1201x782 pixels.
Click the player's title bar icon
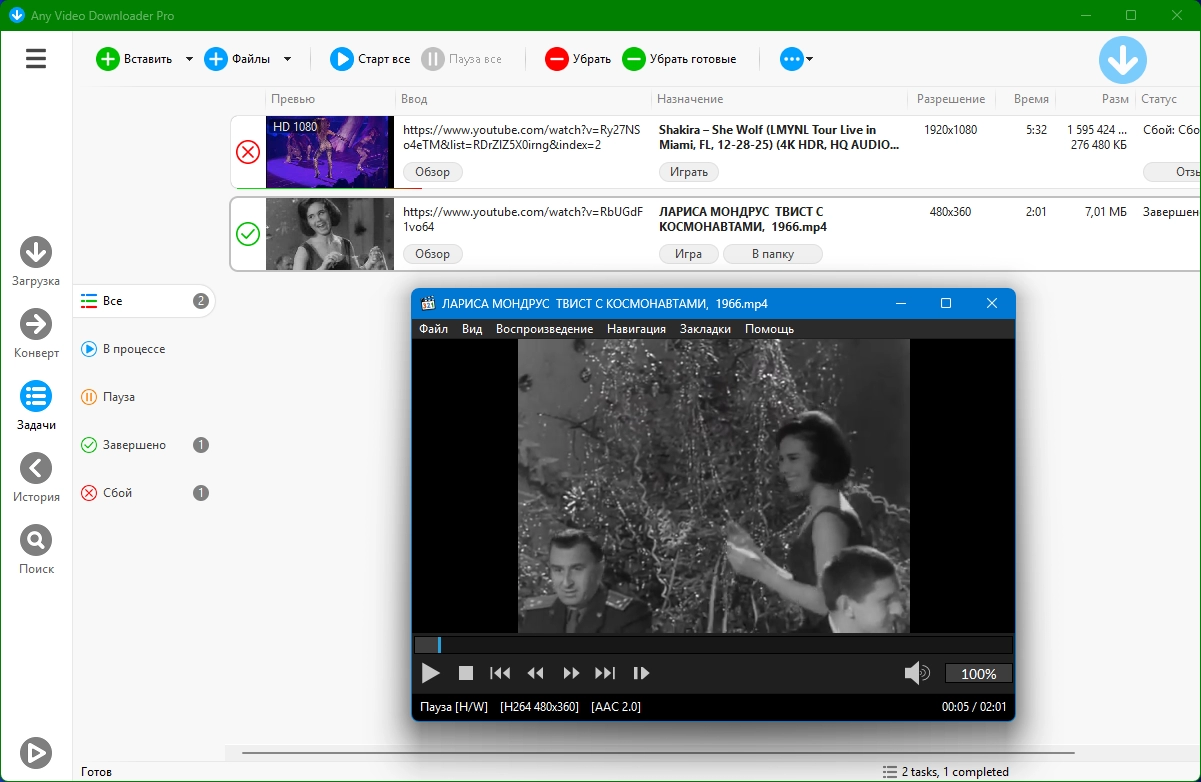(x=428, y=304)
